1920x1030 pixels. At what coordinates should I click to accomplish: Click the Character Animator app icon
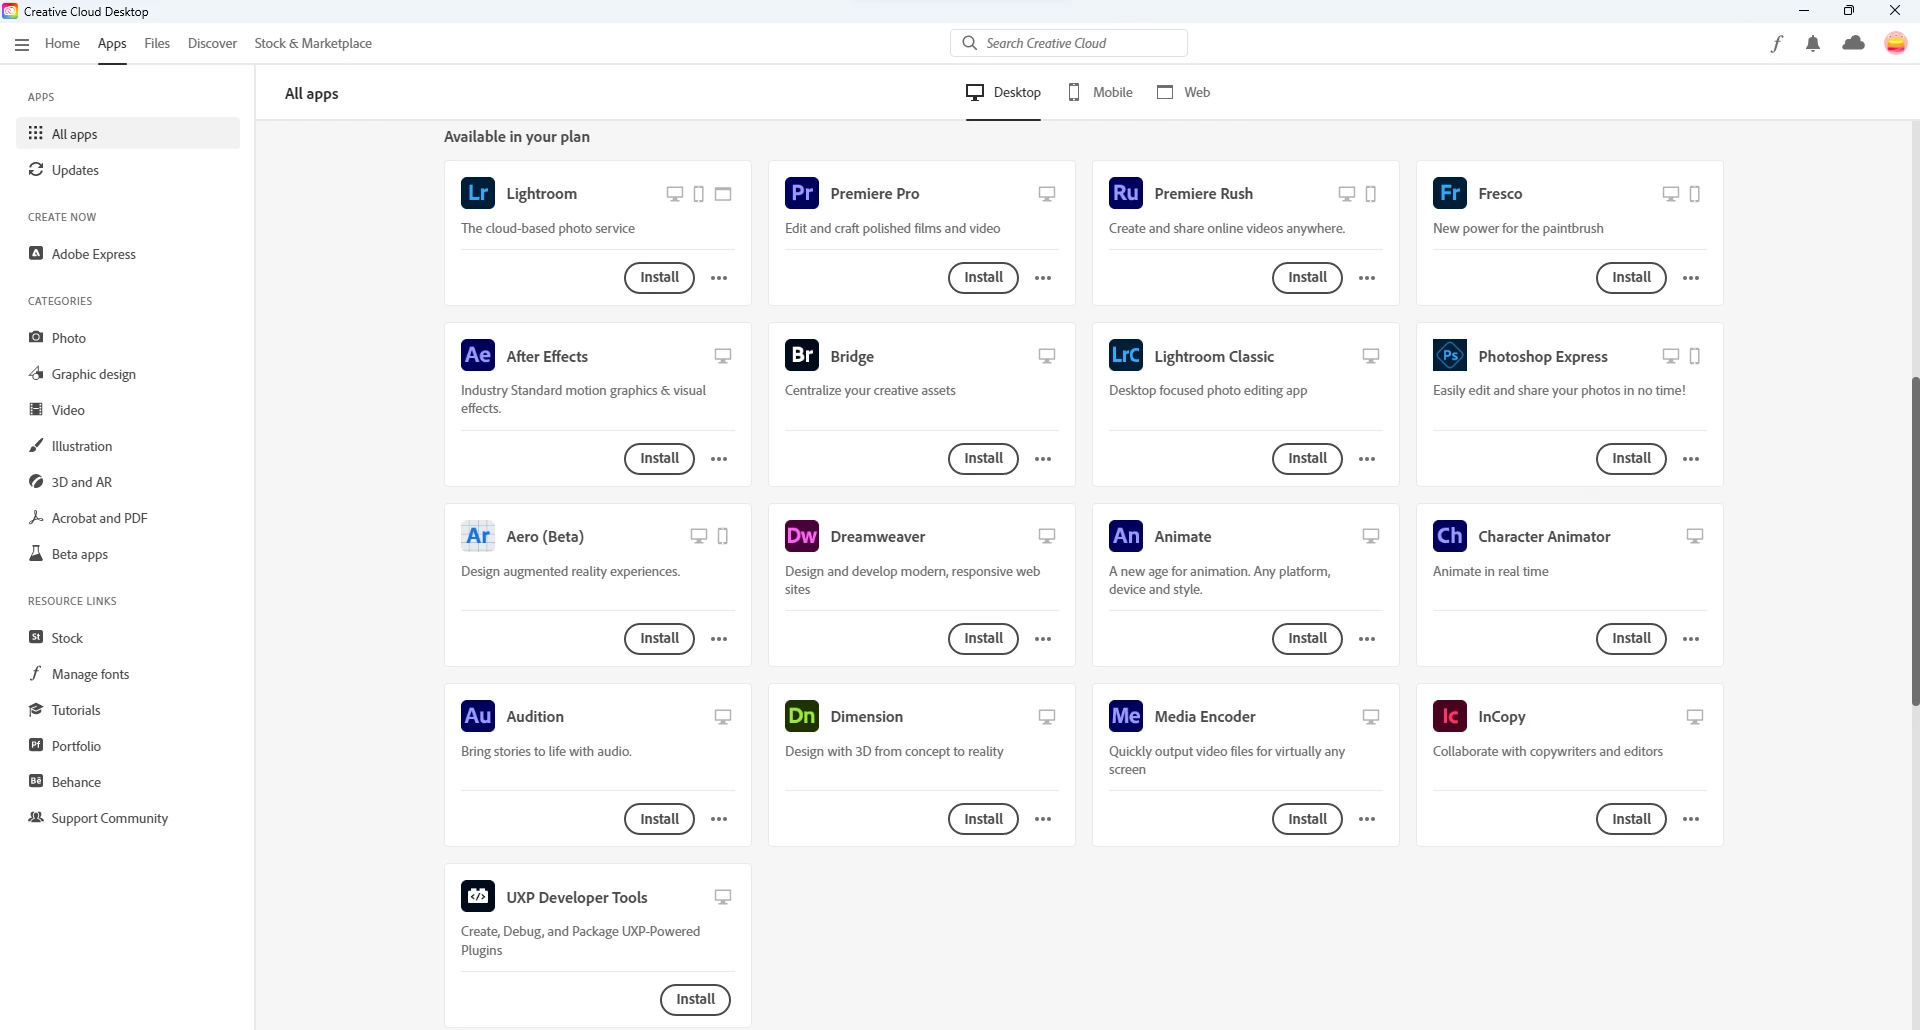1450,536
